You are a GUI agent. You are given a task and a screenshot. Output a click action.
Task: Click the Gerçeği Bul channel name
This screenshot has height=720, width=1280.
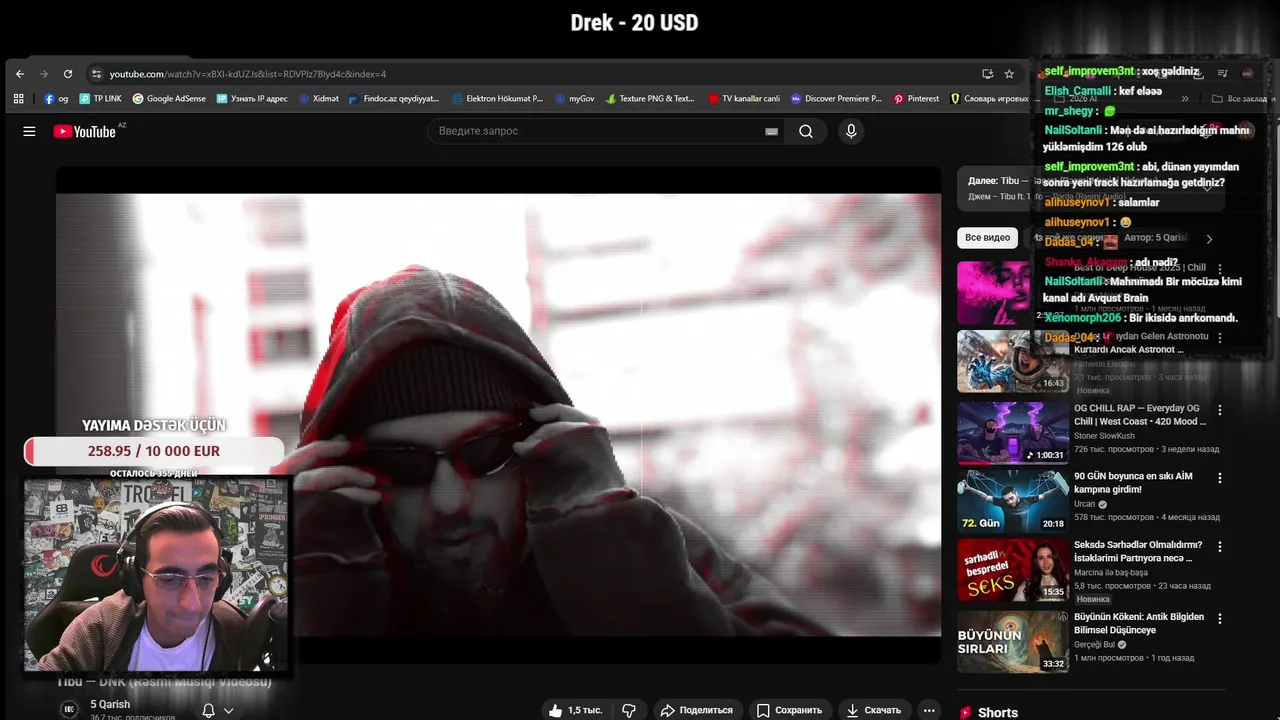click(x=1094, y=645)
